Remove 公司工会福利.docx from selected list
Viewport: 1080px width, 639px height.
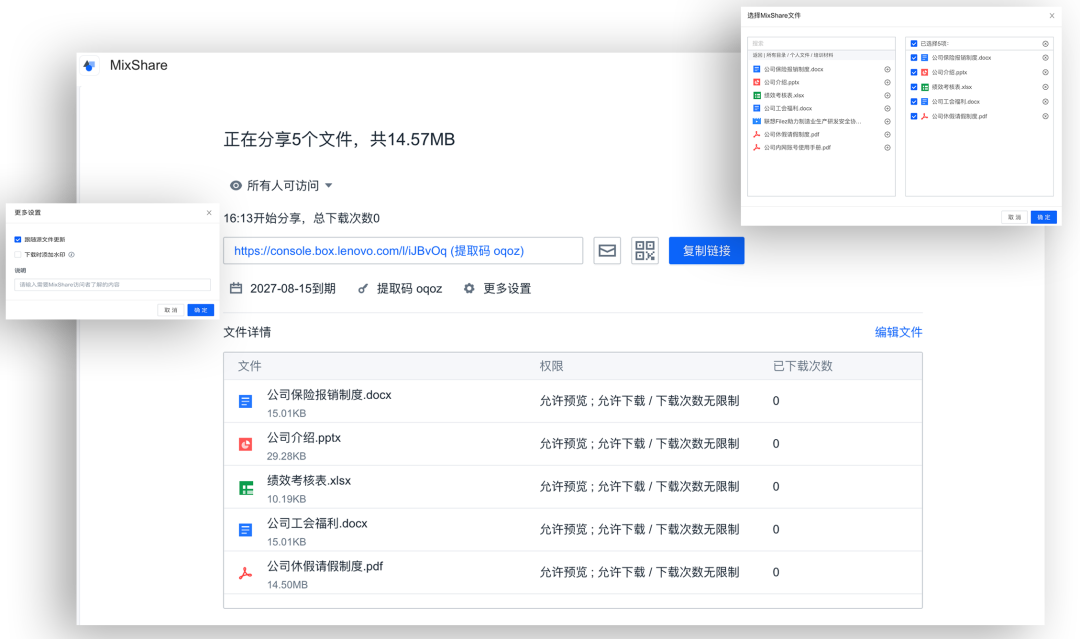pyautogui.click(x=1046, y=102)
